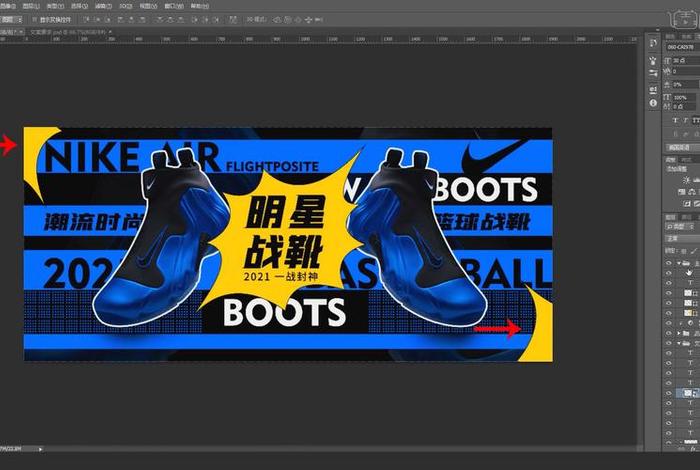Click the Hue/Saturation adjustment icon
The height and width of the screenshot is (470, 700).
coord(682,192)
